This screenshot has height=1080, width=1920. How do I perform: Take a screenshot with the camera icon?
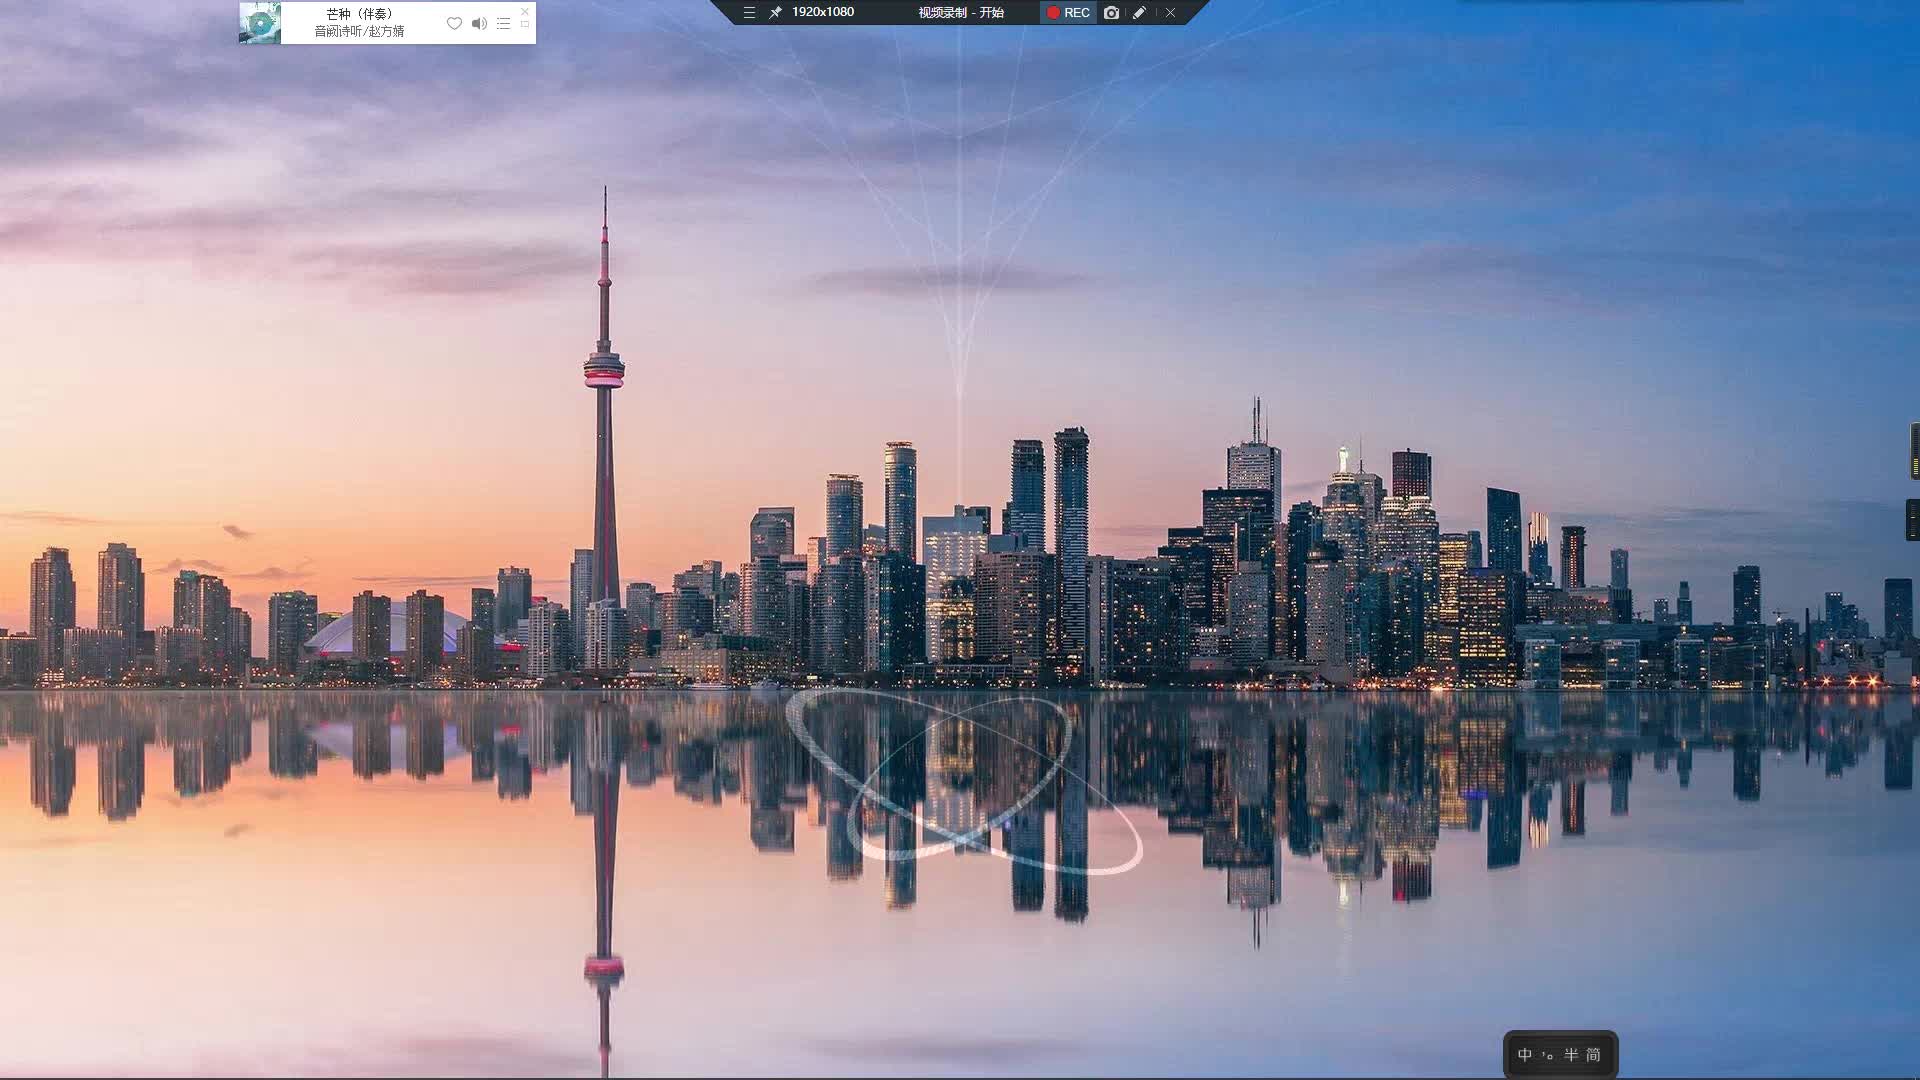(1111, 12)
